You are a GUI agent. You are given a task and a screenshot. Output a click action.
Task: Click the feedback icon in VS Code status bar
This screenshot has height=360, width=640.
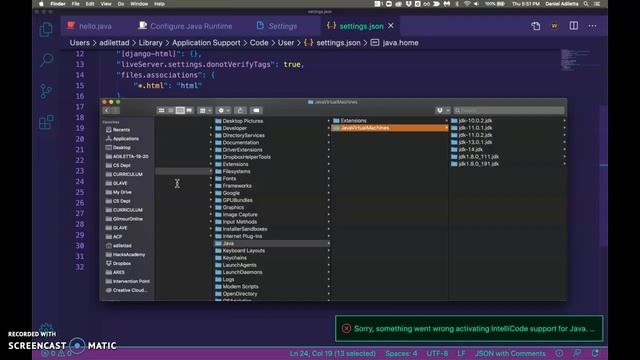577,353
